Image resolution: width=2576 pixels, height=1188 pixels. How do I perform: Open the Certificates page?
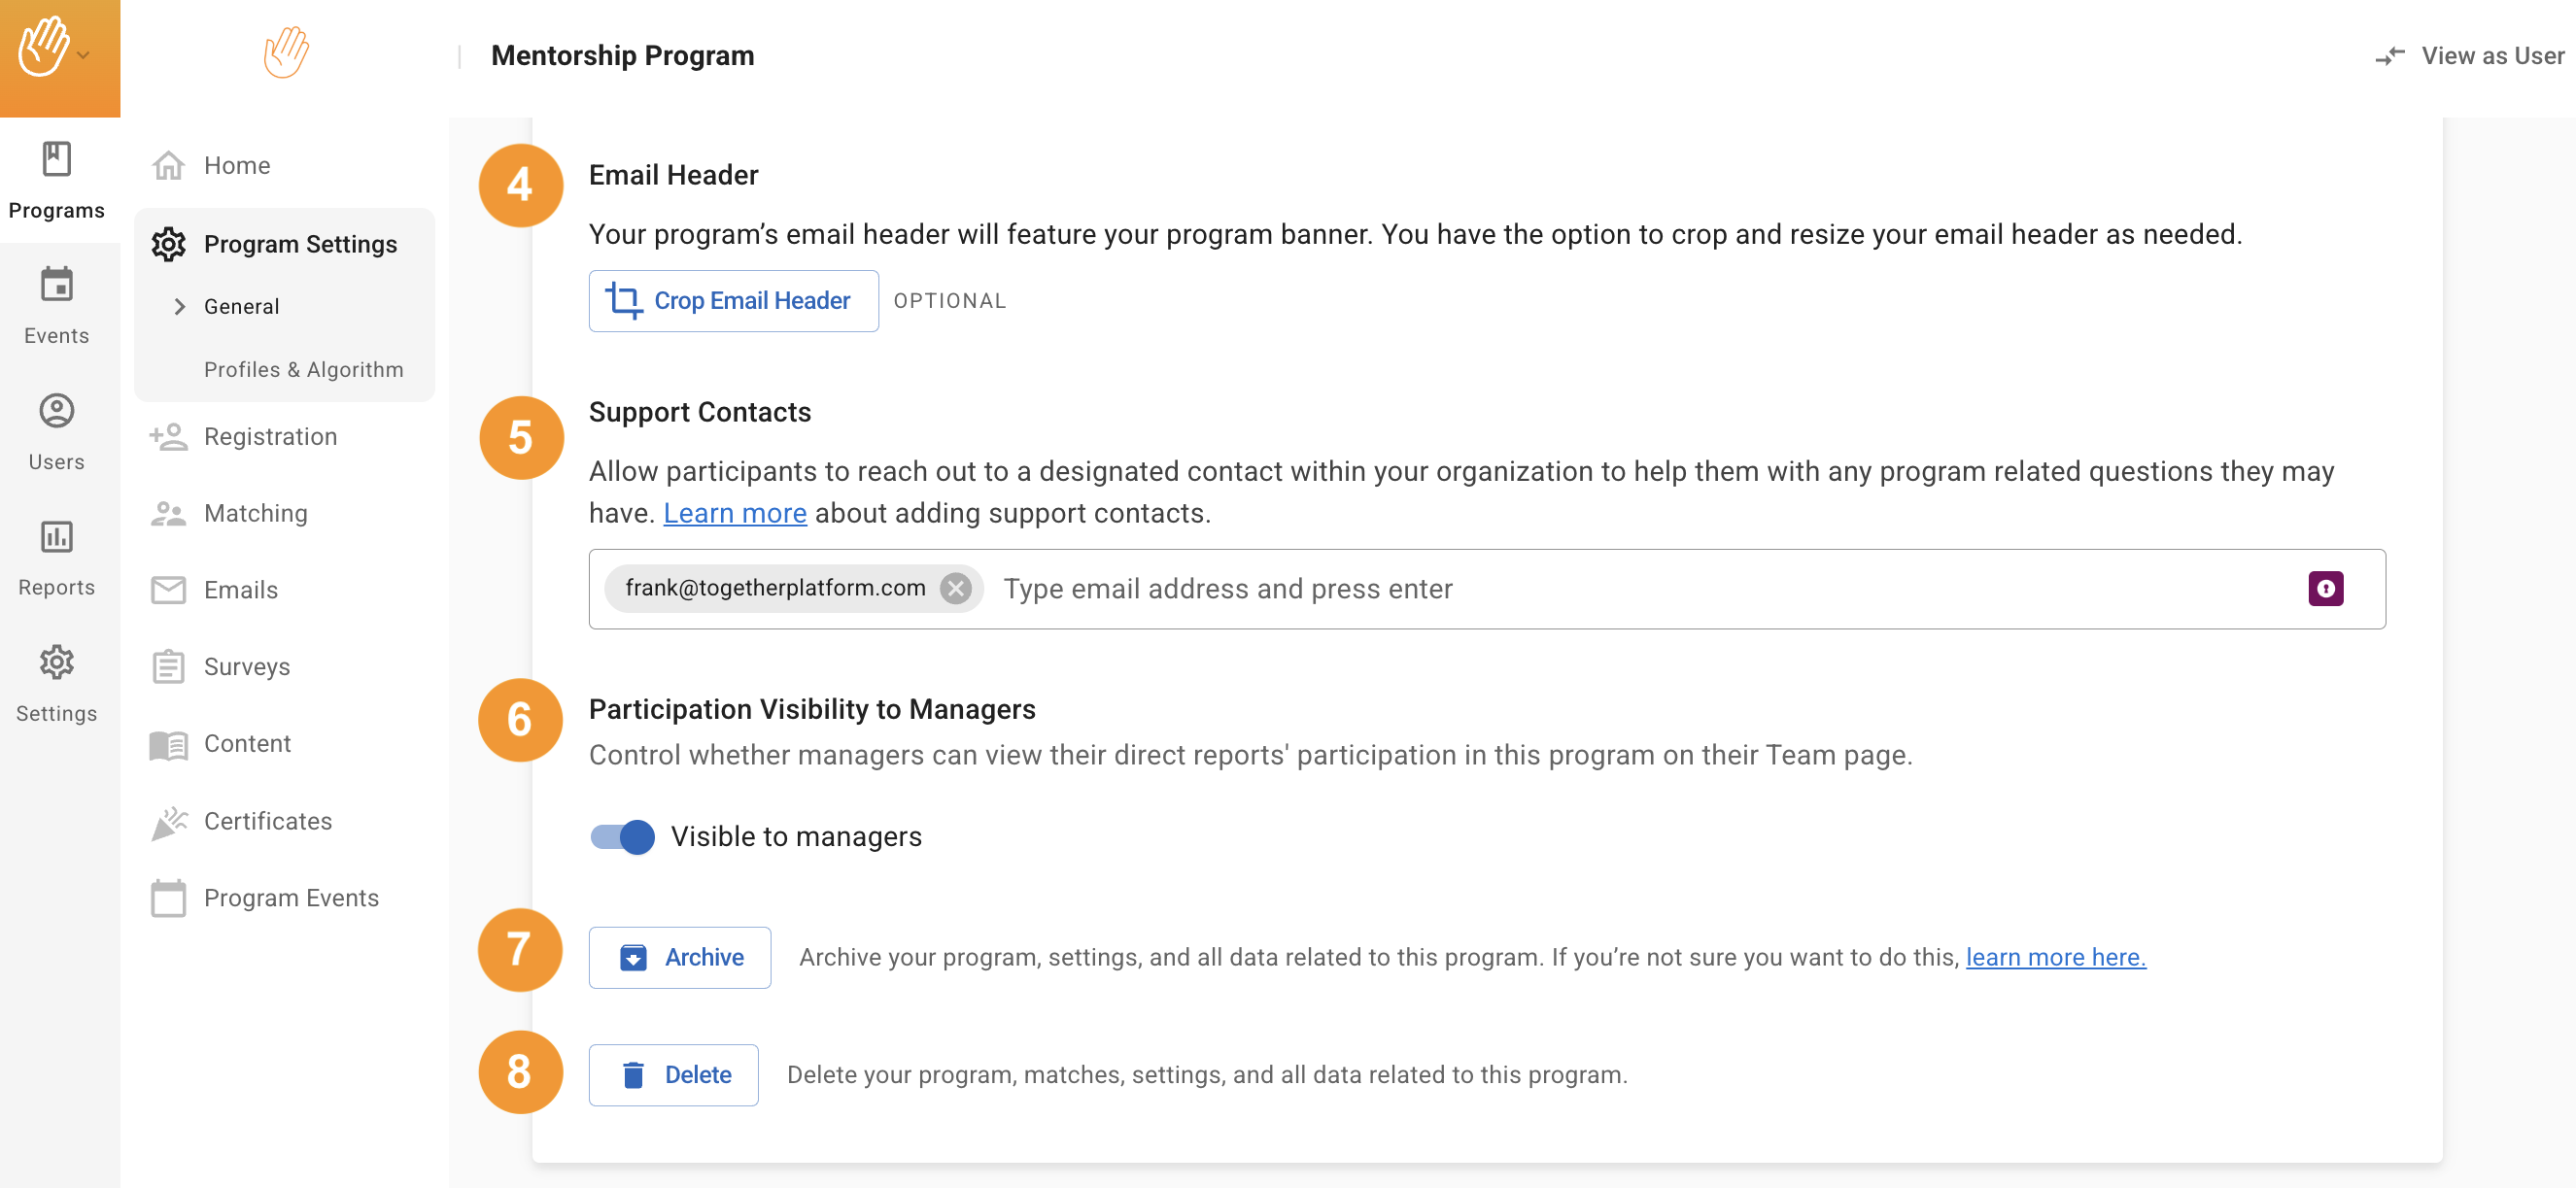[x=267, y=820]
